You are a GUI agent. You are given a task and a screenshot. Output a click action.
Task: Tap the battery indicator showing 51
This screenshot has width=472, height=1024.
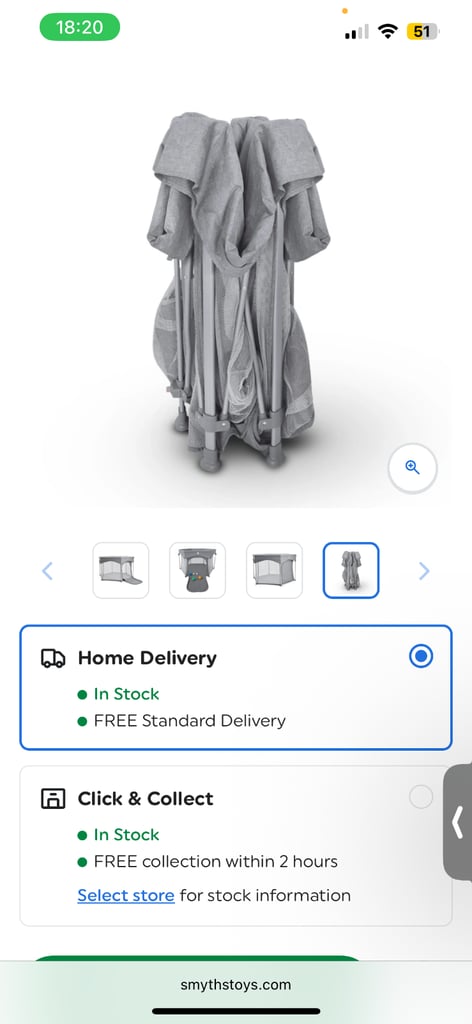pyautogui.click(x=423, y=31)
